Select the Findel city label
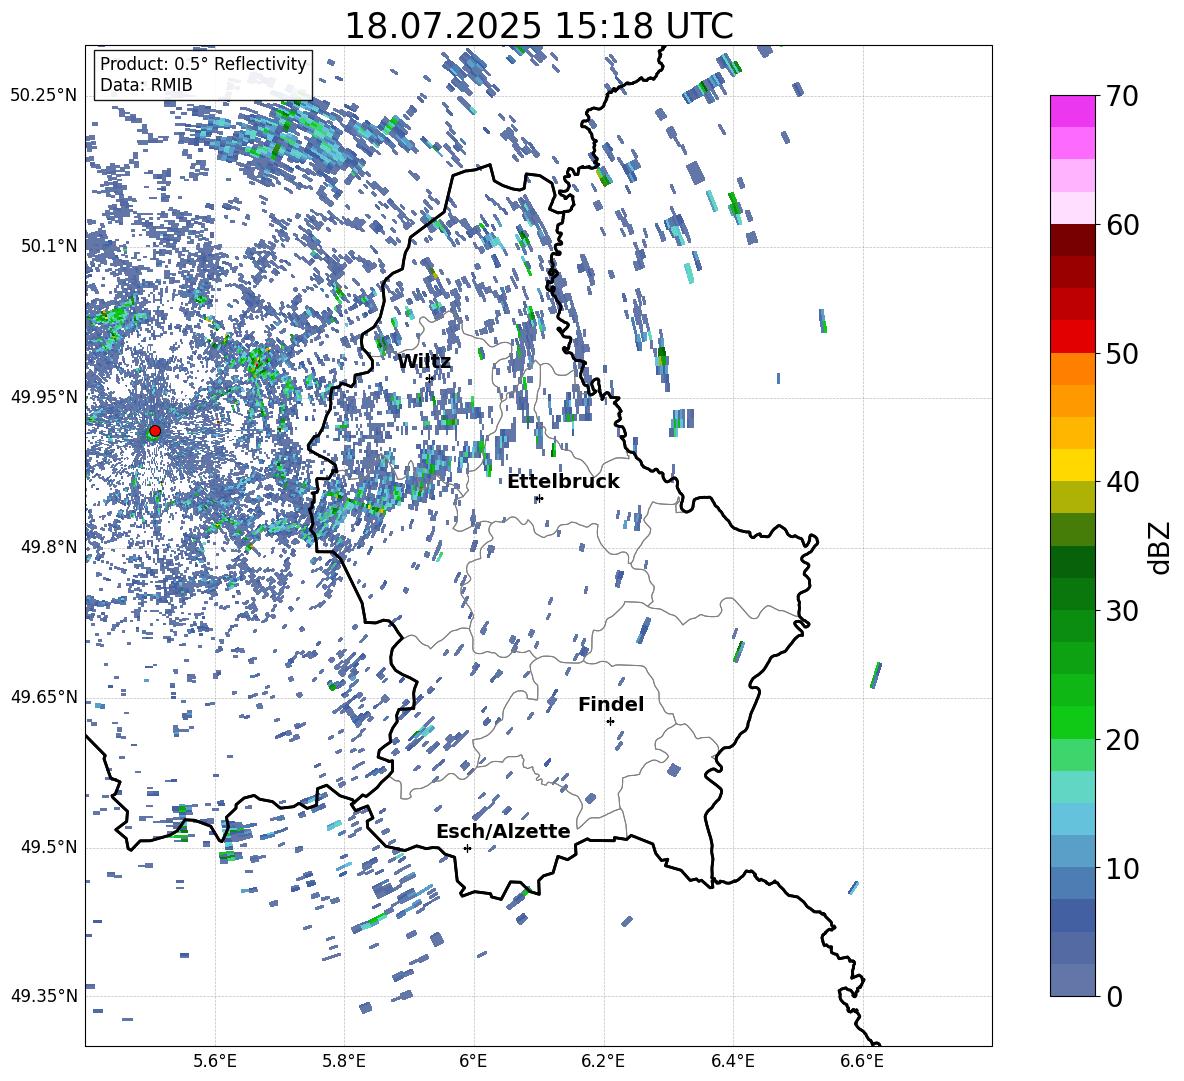1184x1081 pixels. pyautogui.click(x=611, y=704)
